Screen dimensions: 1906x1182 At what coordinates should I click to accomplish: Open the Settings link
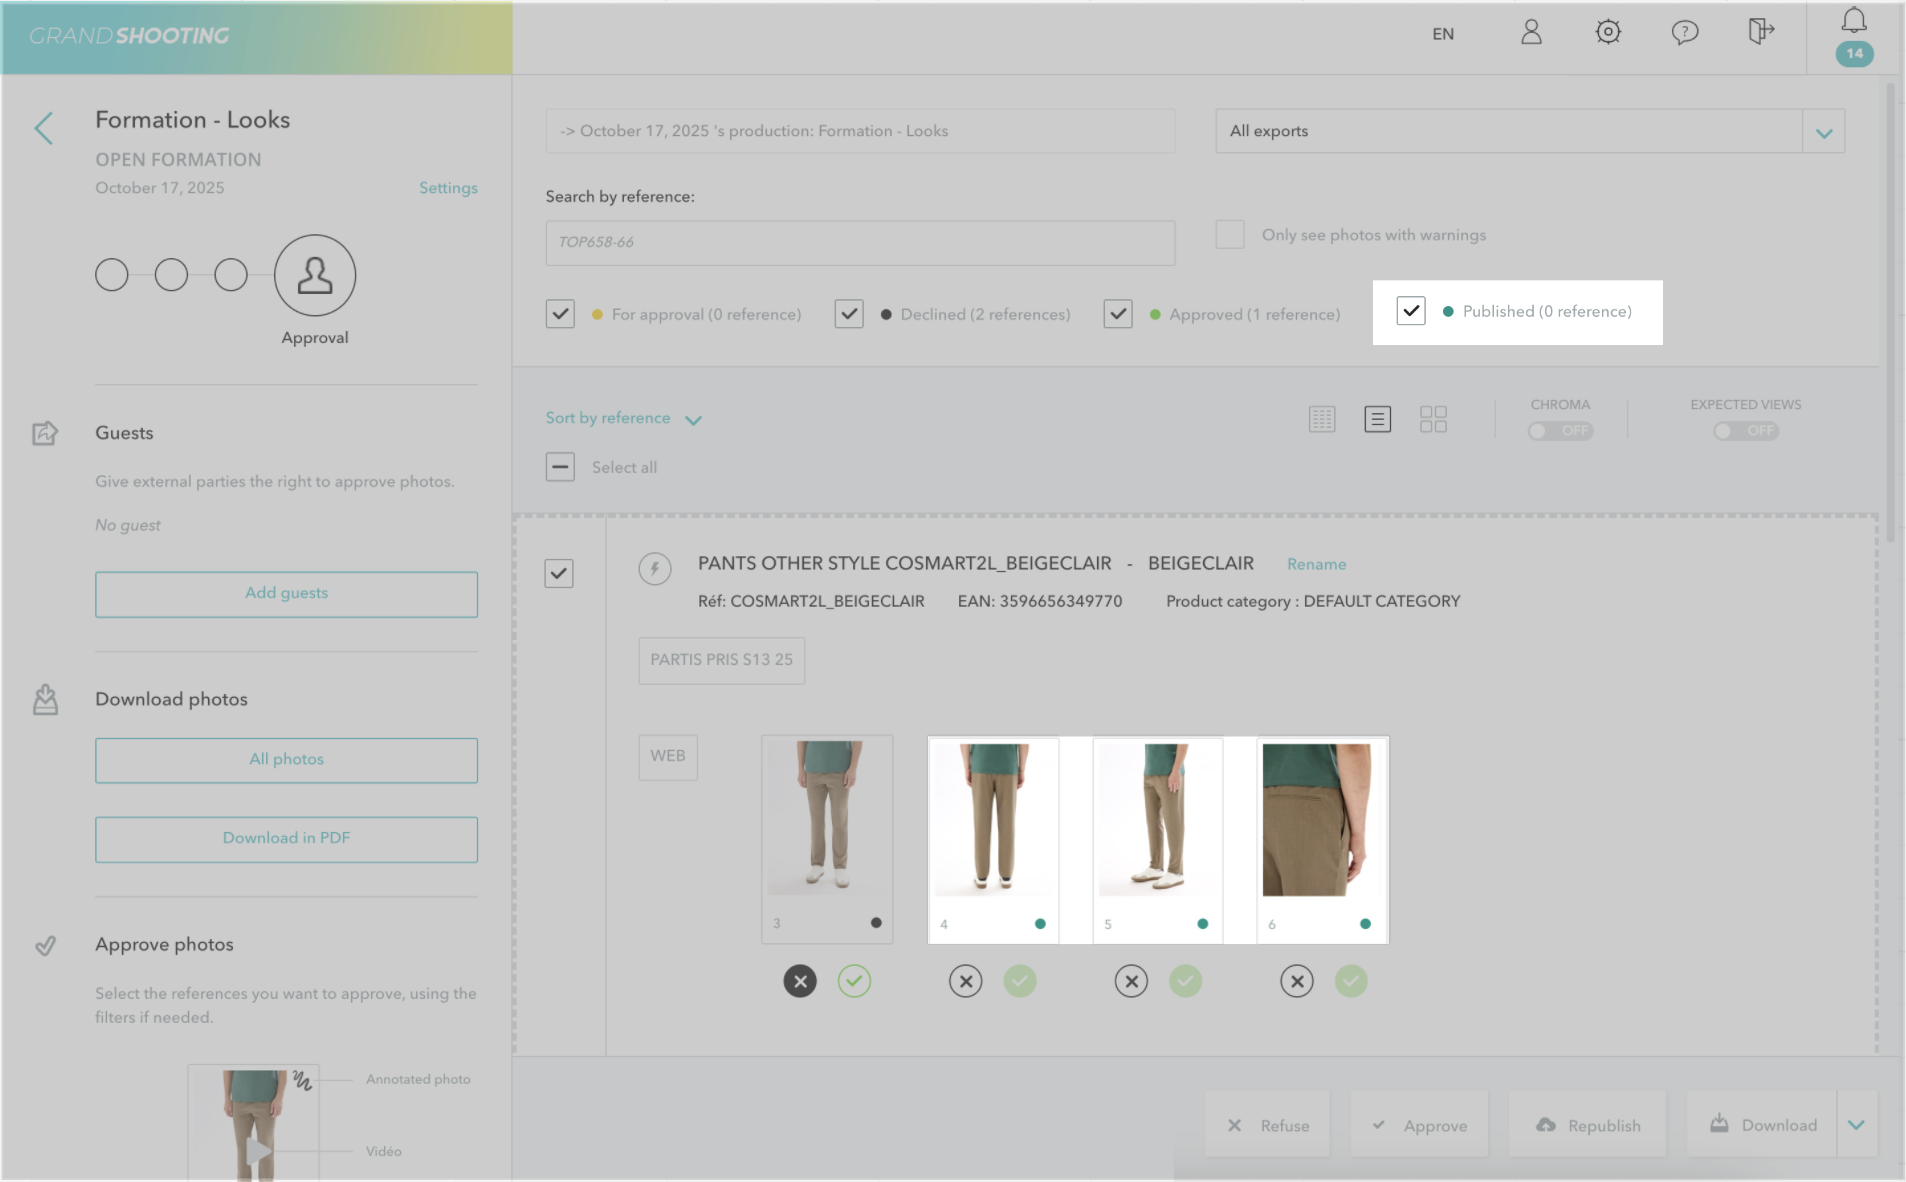click(448, 188)
